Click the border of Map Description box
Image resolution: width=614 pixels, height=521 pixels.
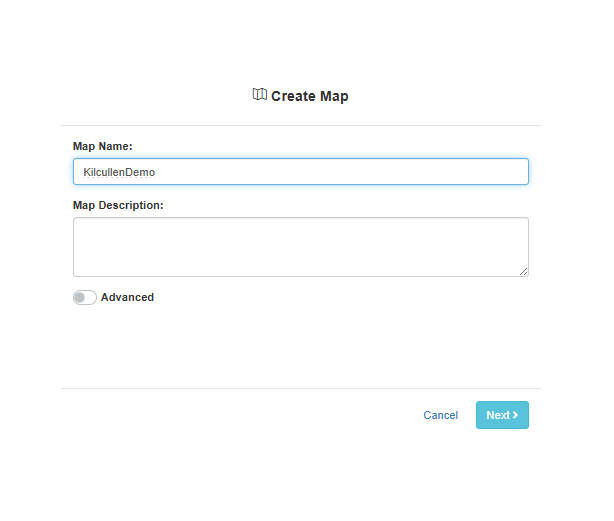click(301, 218)
